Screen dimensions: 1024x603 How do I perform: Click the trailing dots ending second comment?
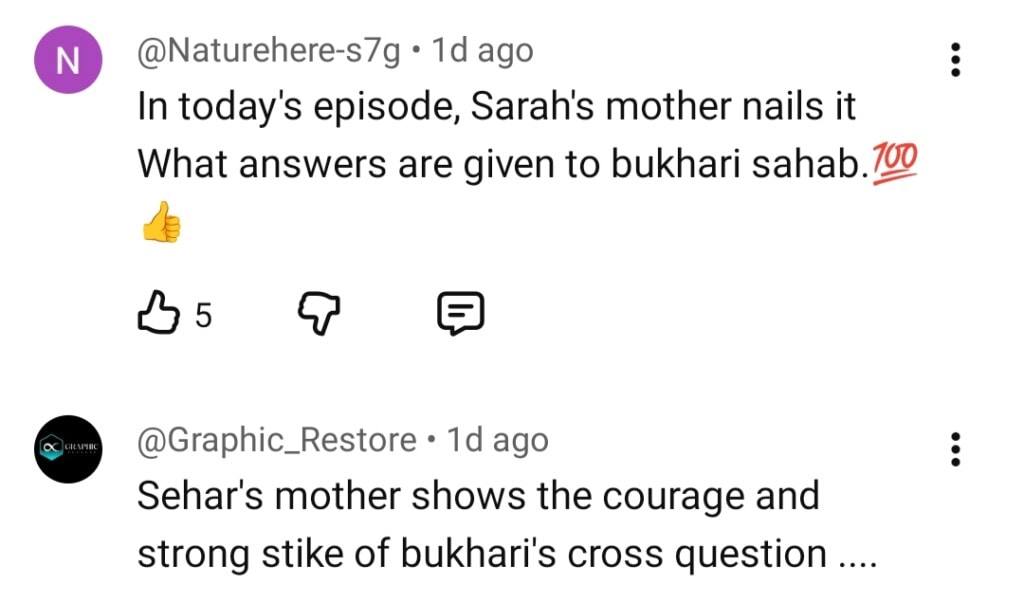point(857,557)
